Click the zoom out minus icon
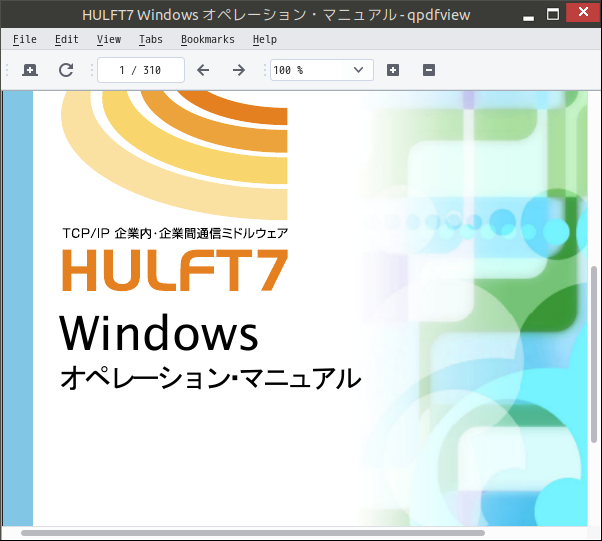This screenshot has height=541, width=602. (x=429, y=70)
